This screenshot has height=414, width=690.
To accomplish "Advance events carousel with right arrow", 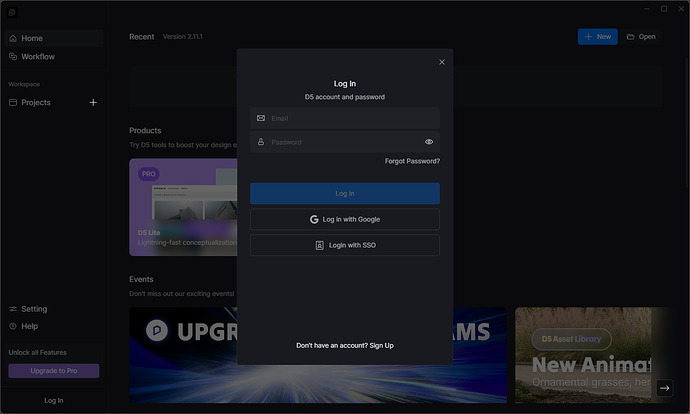I will pyautogui.click(x=664, y=388).
